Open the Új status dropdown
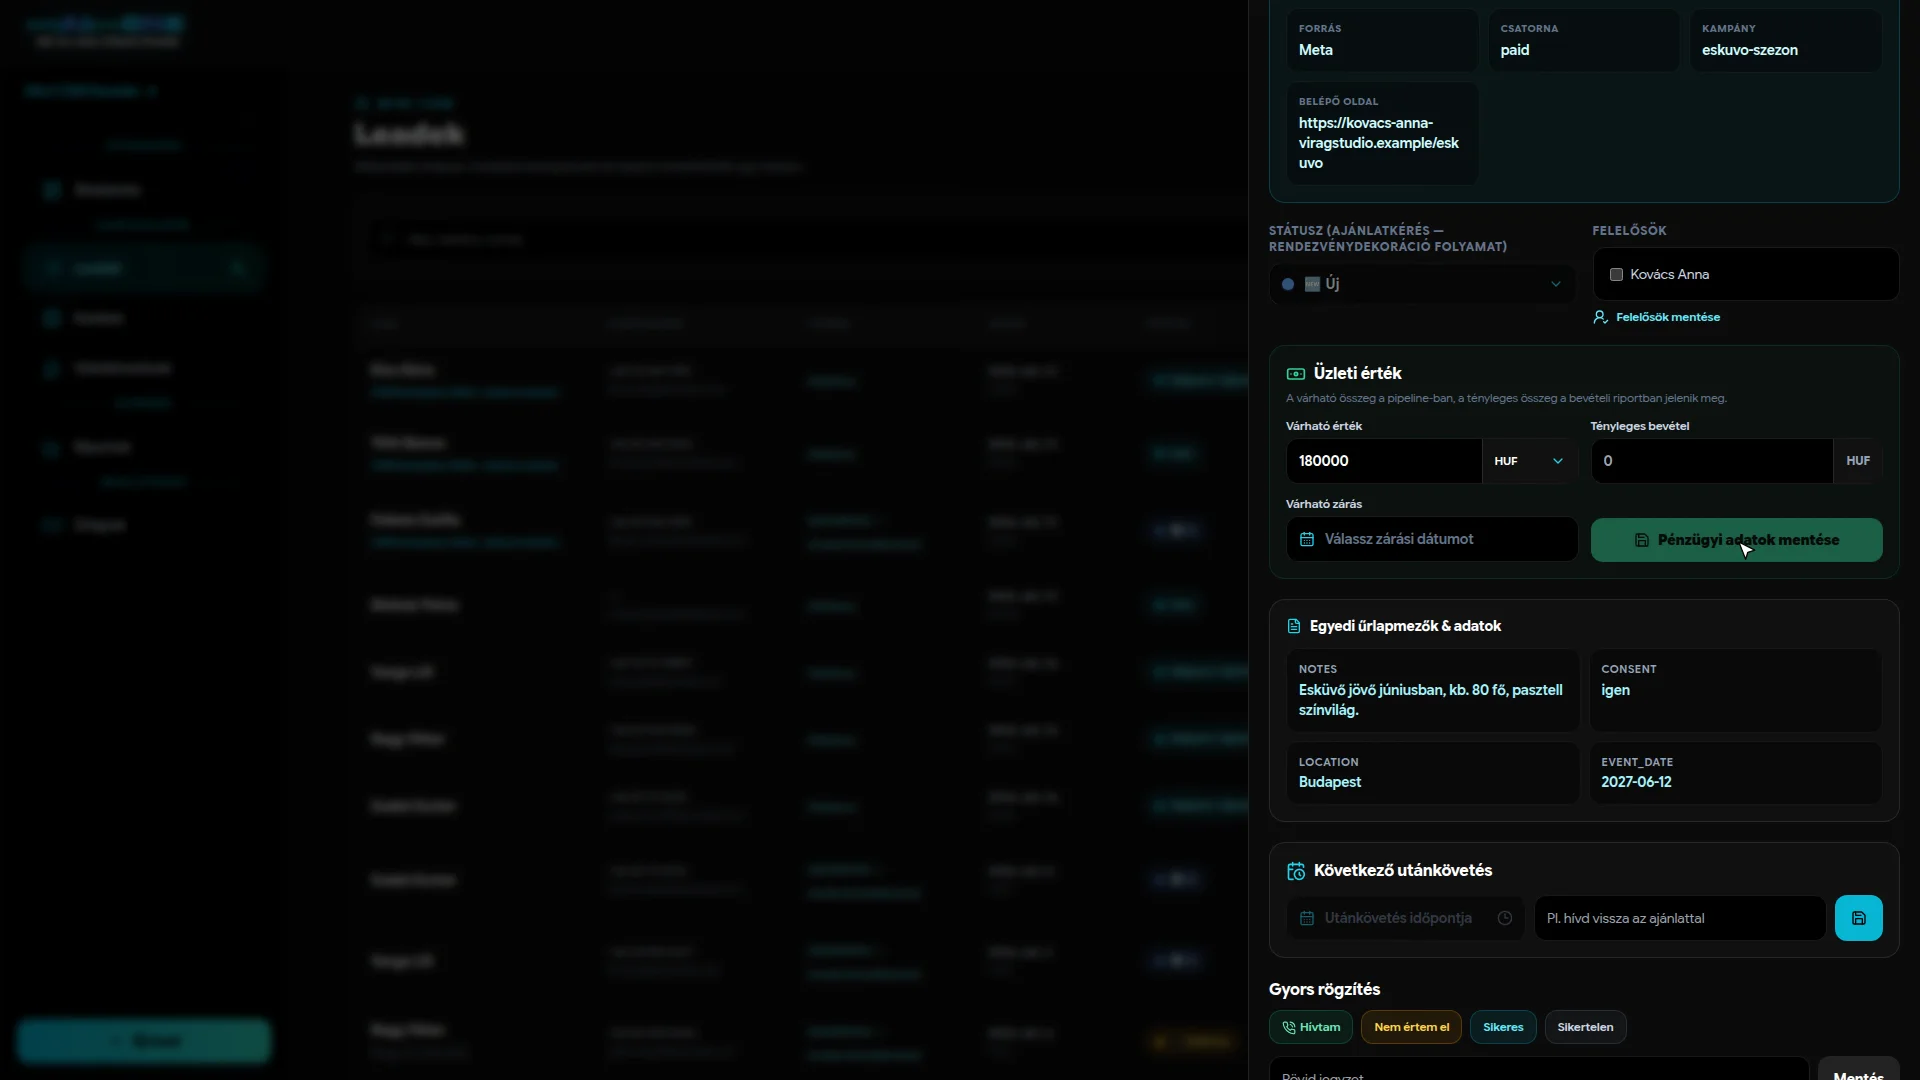This screenshot has width=1920, height=1080. [1422, 284]
